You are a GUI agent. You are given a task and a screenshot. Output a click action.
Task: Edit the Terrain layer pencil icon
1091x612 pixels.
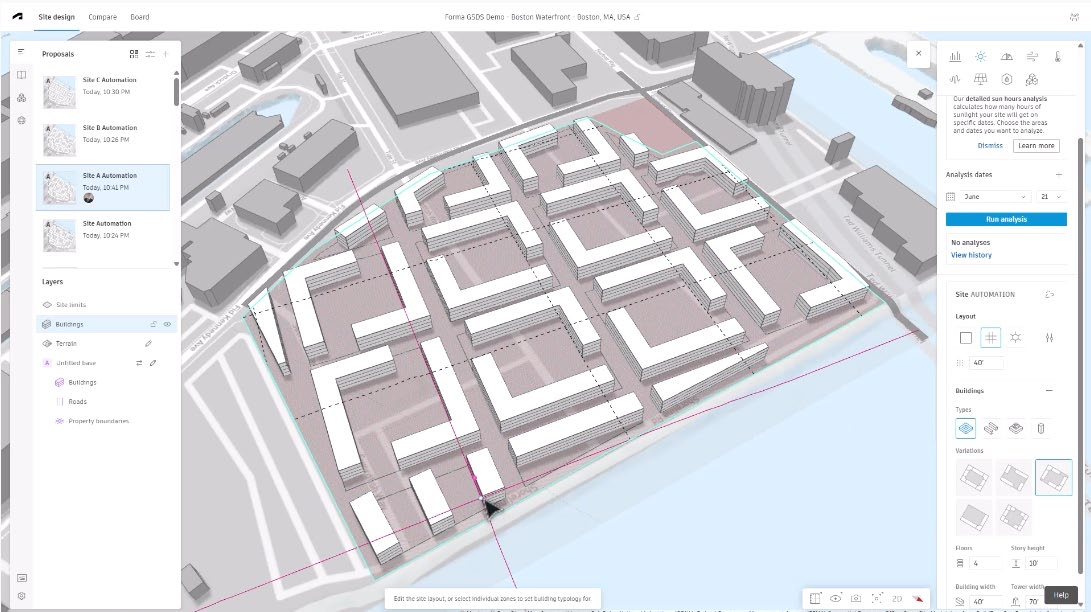(x=148, y=344)
